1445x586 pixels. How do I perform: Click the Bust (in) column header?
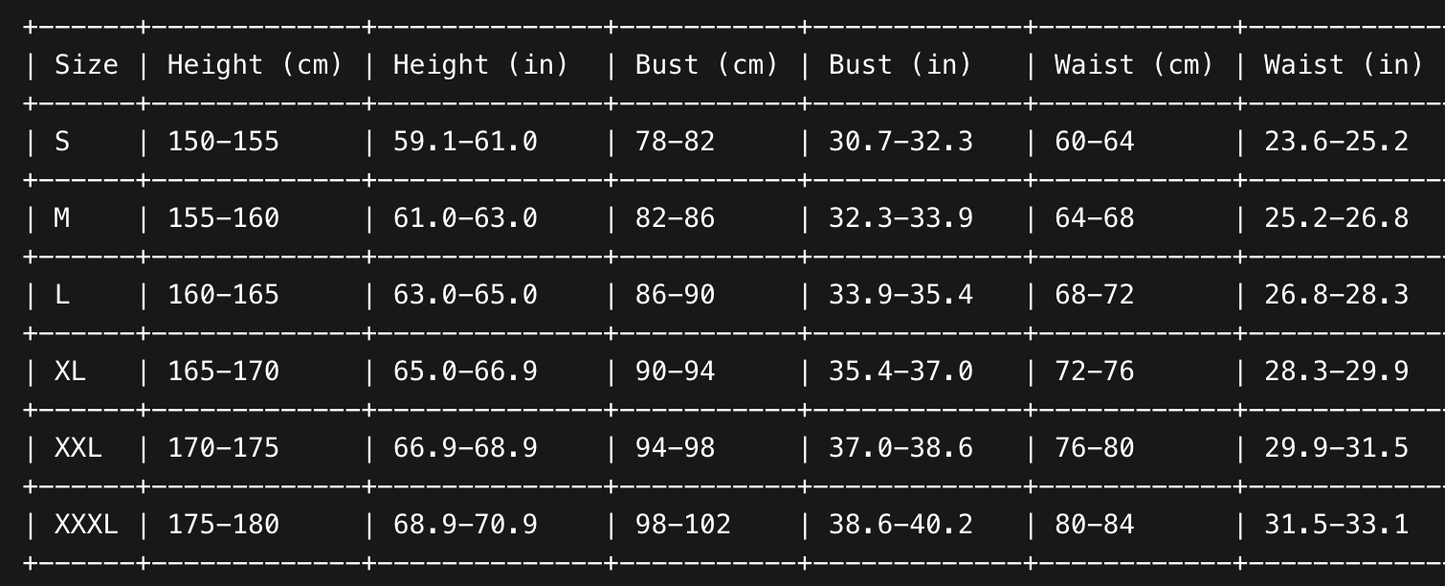[x=900, y=65]
